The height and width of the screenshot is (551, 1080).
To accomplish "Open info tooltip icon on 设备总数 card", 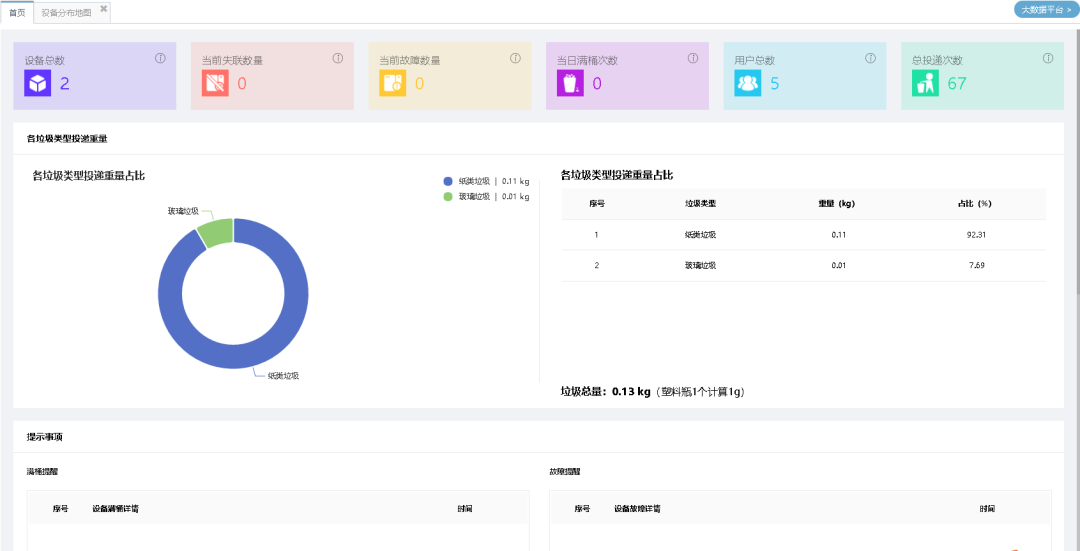I will point(160,58).
